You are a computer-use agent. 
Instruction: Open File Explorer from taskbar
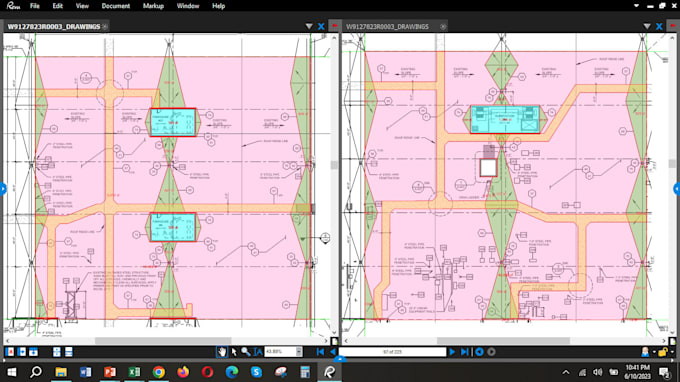tap(61, 372)
